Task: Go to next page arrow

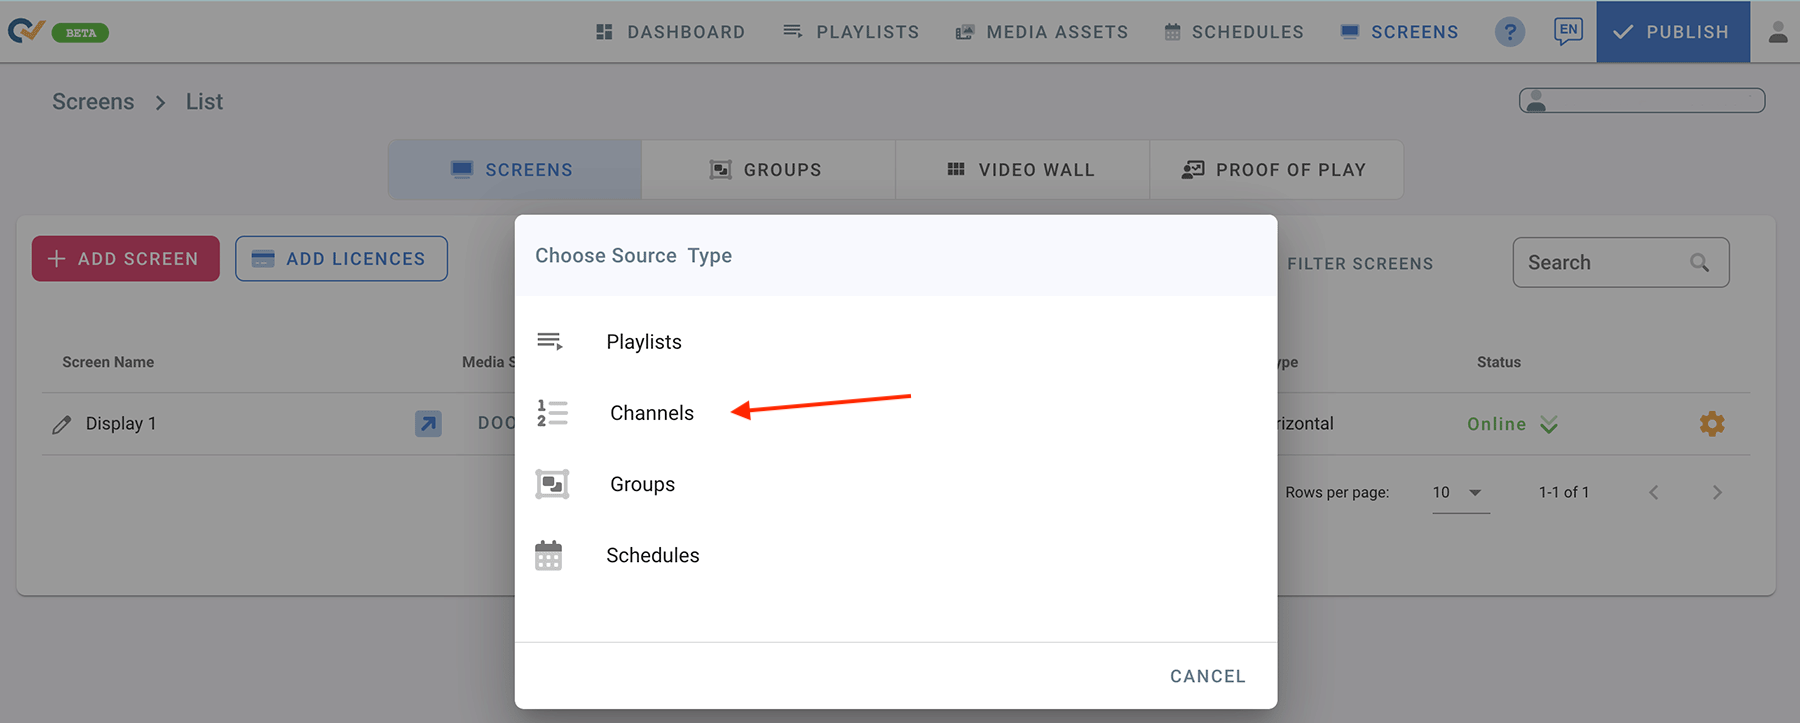Action: 1717,493
